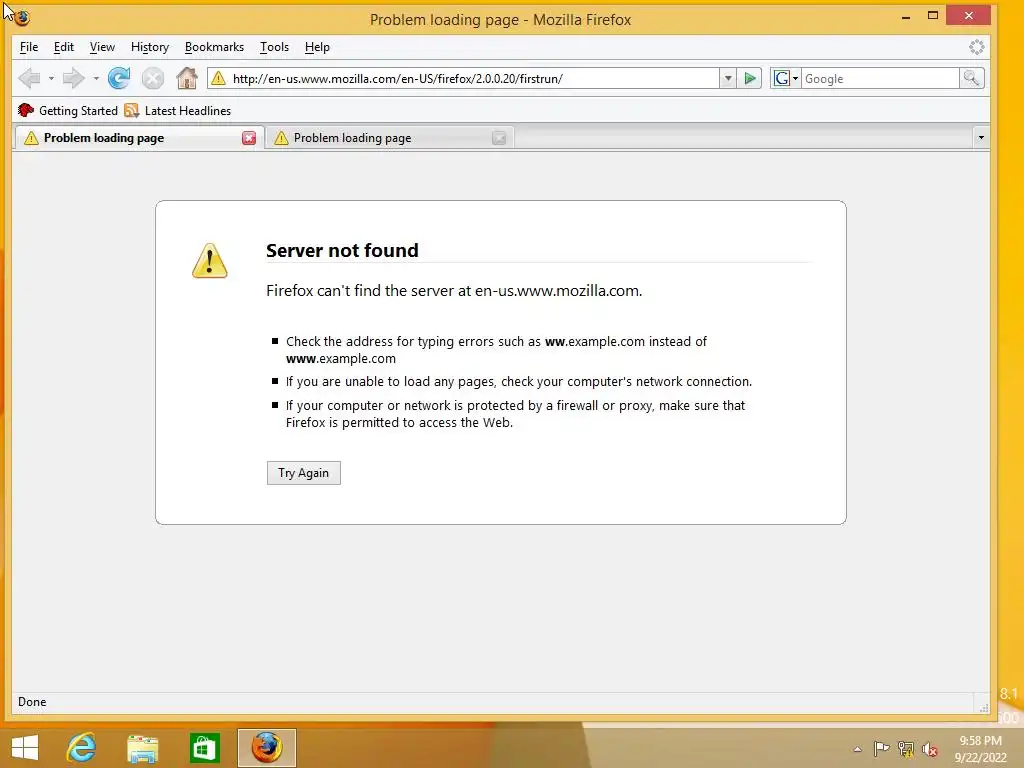Viewport: 1024px width, 768px height.
Task: Close the second inactive tab
Action: 499,138
